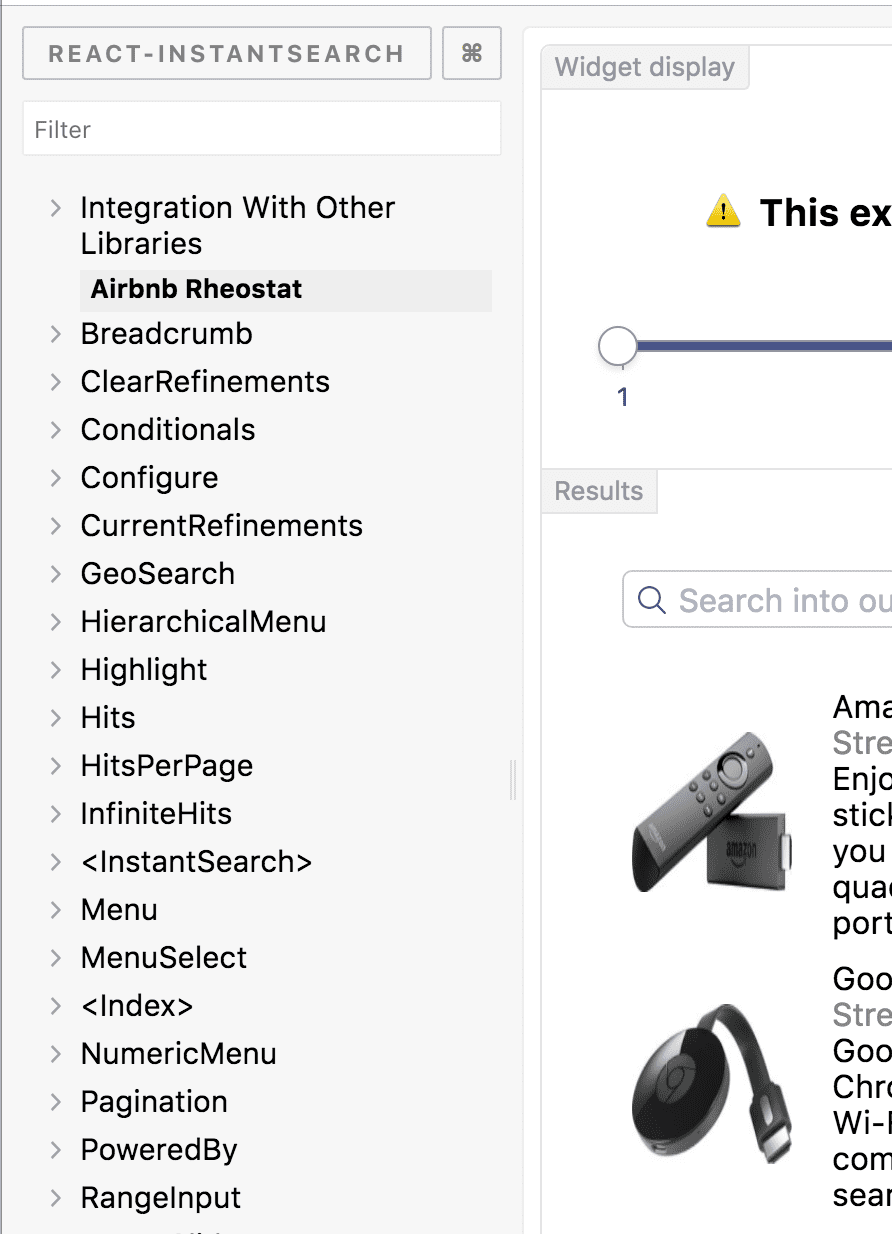Click the yellow warning triangle icon
The image size is (892, 1234).
pos(723,211)
